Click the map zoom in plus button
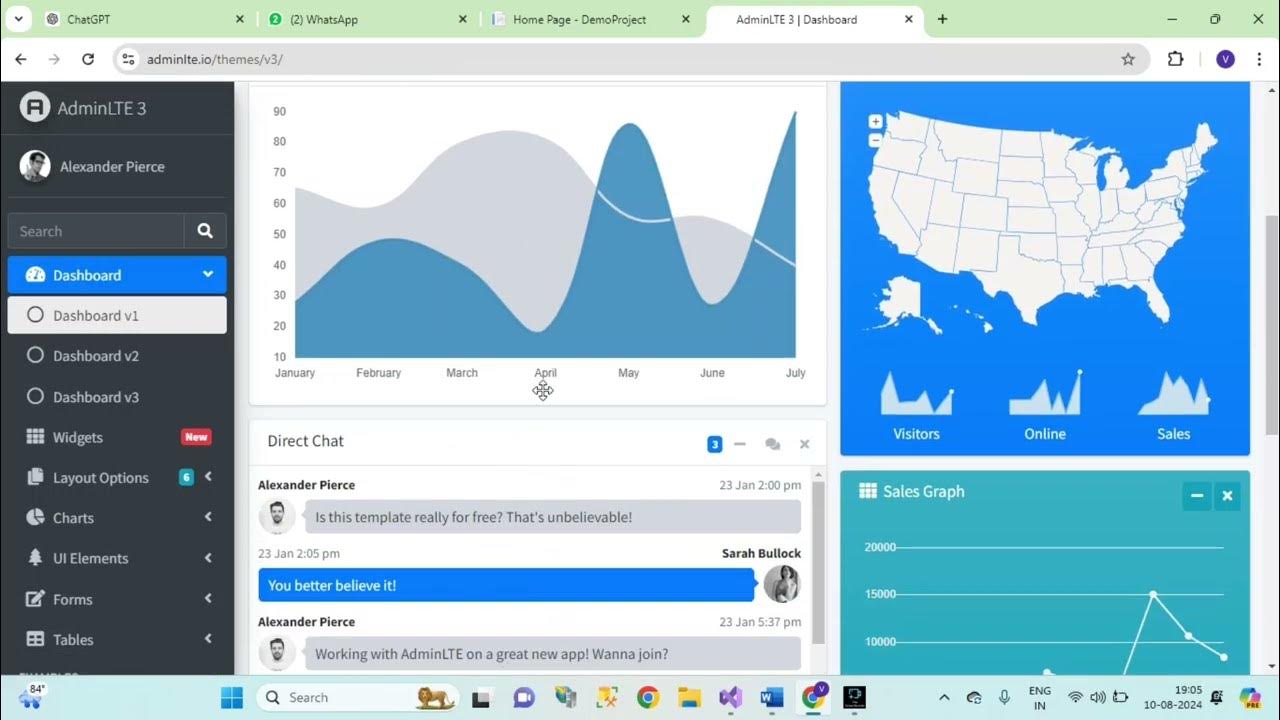Screen dimensions: 1280x720 click(875, 121)
